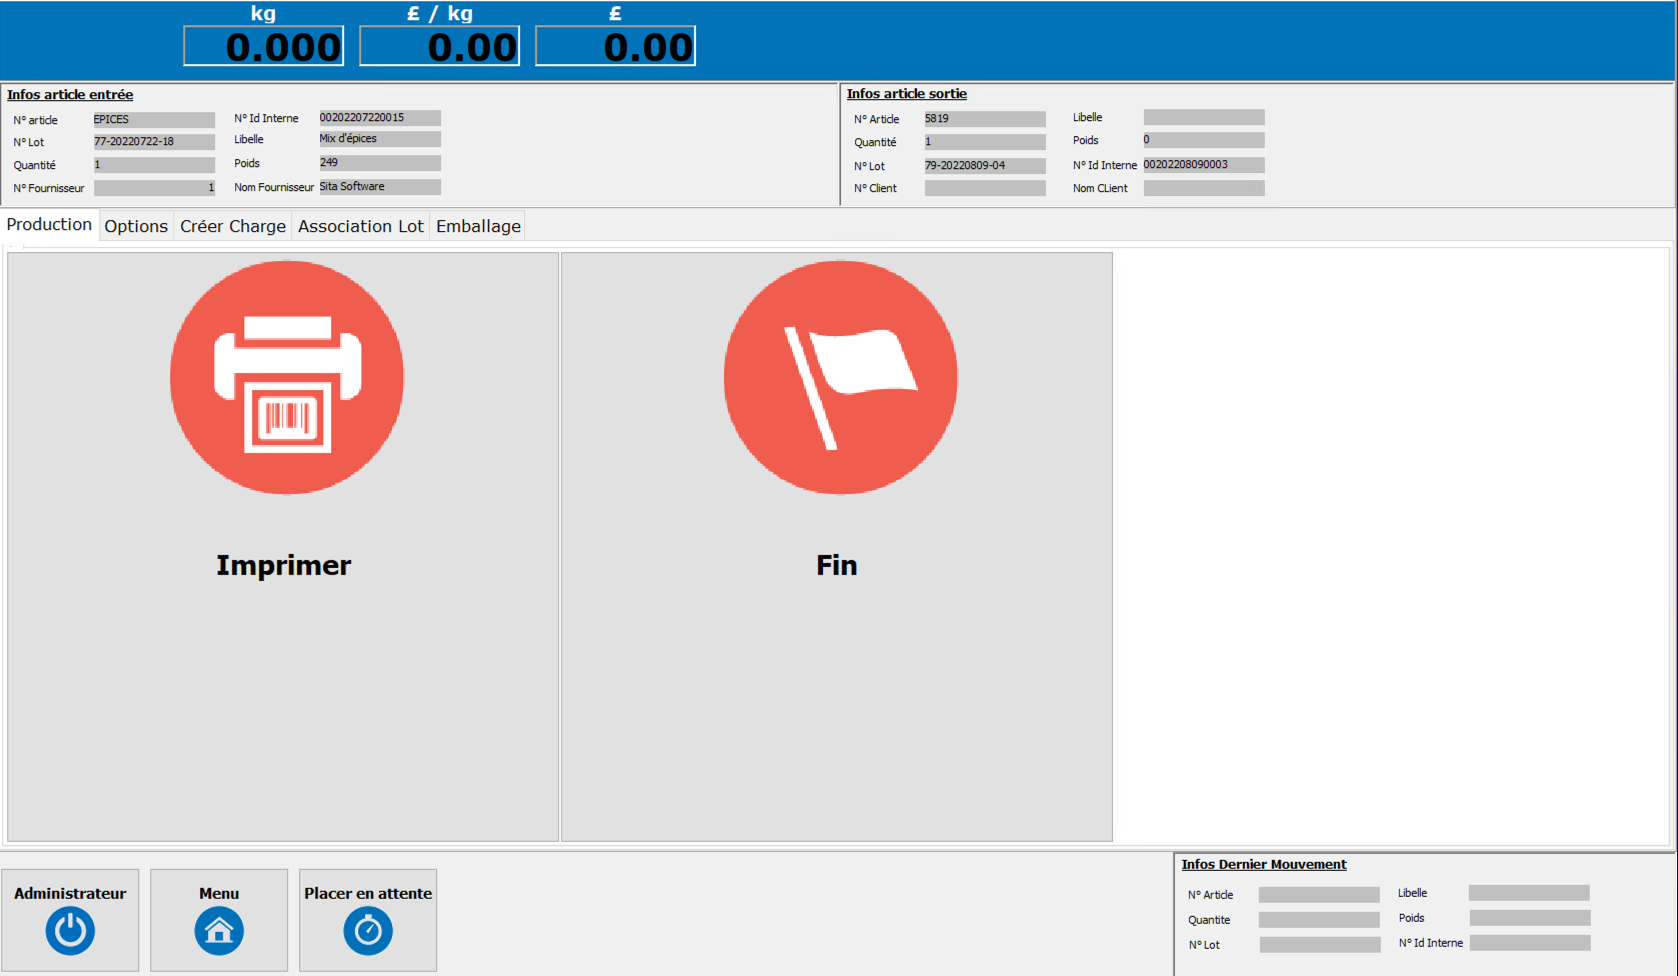Click the kg weight display
The width and height of the screenshot is (1678, 976).
(x=264, y=46)
